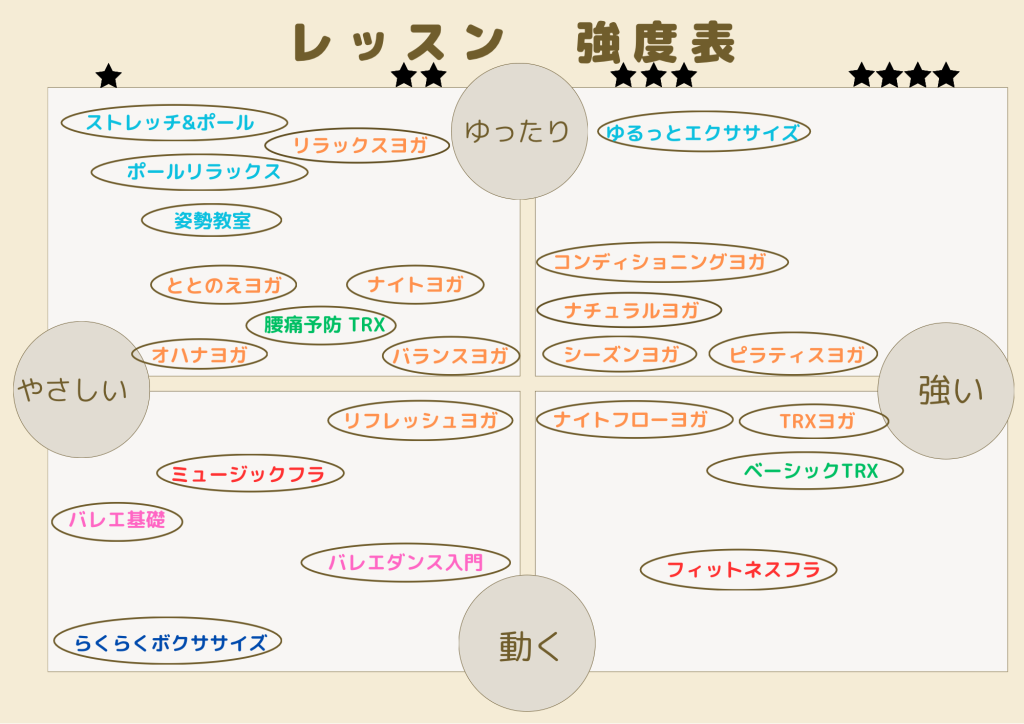Select the 動く circle at bottom
1024x724 pixels.
click(527, 643)
